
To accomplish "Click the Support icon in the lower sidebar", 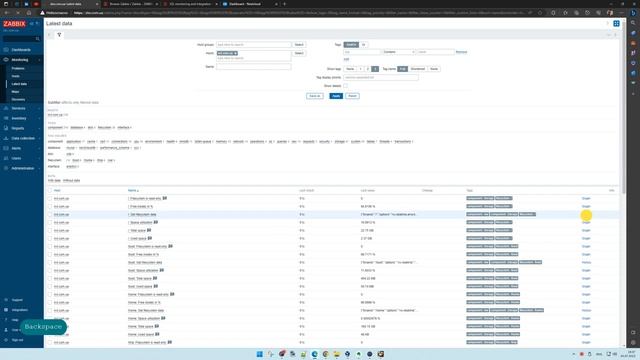I will coord(6,300).
